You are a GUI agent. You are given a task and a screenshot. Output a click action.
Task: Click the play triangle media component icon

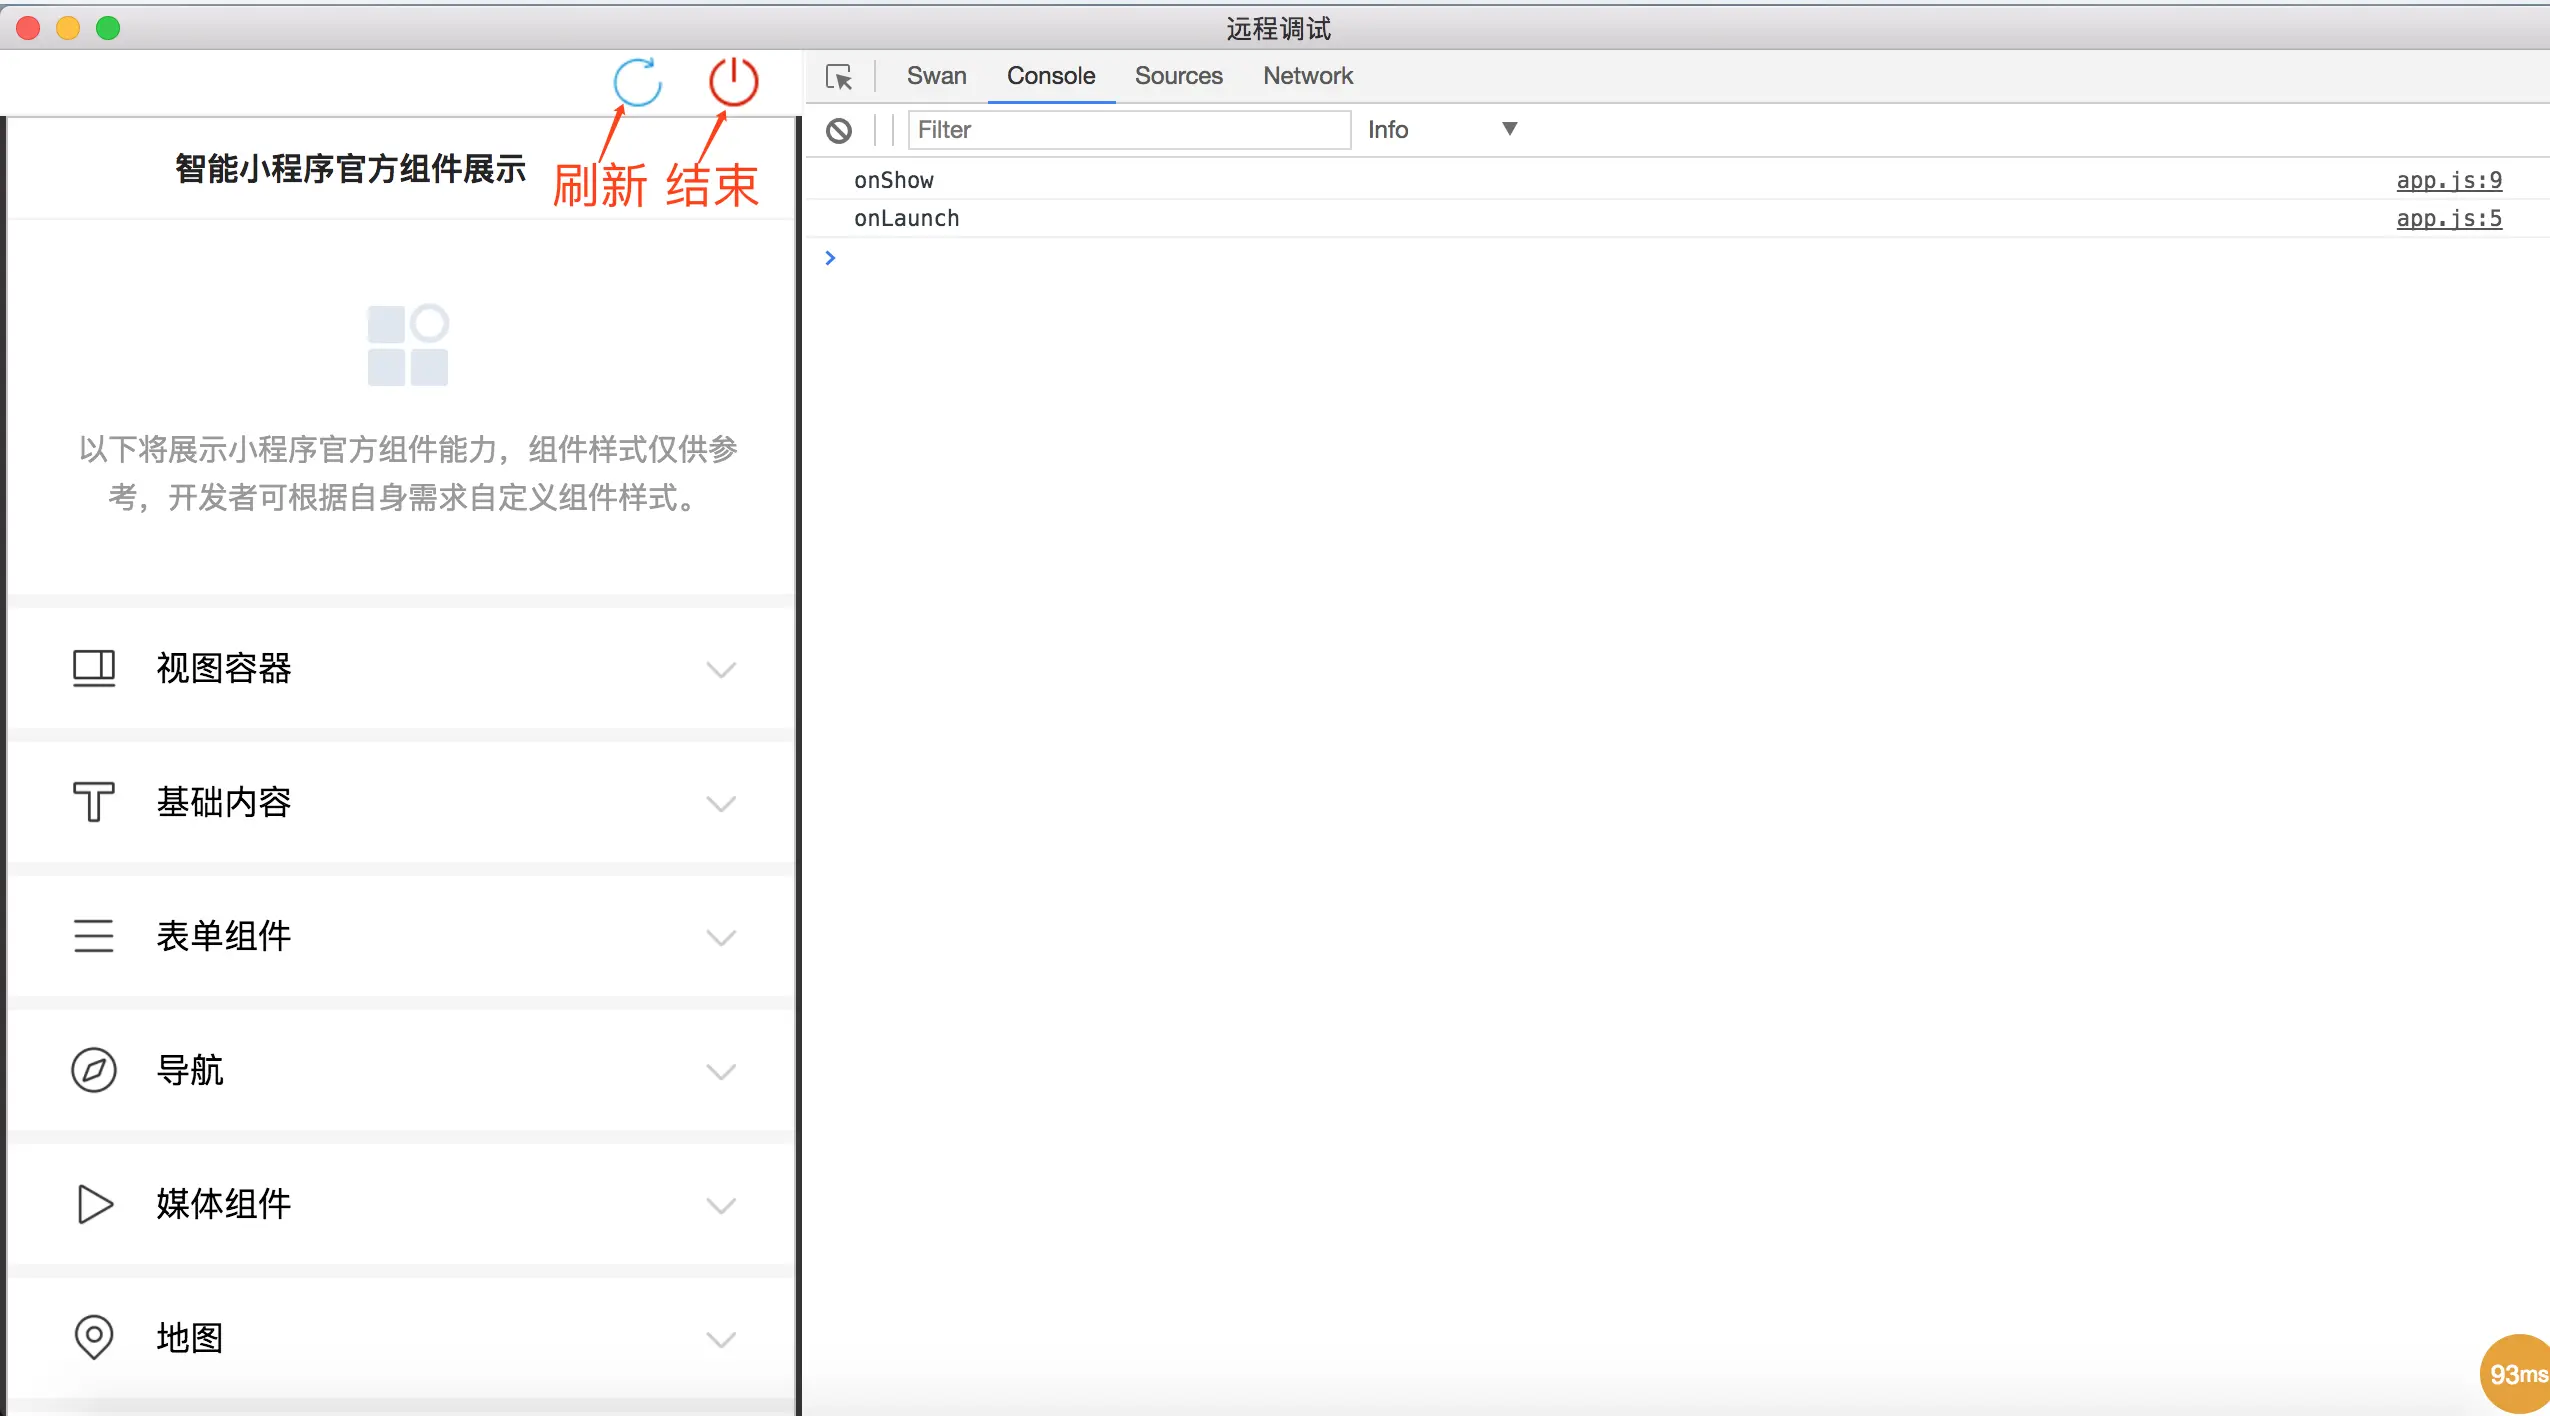(x=94, y=1204)
